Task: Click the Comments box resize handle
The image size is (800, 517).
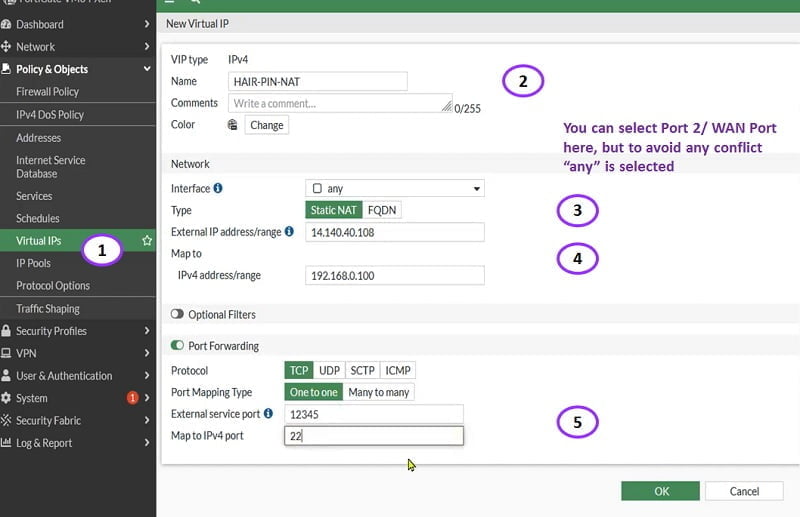Action: click(x=446, y=107)
